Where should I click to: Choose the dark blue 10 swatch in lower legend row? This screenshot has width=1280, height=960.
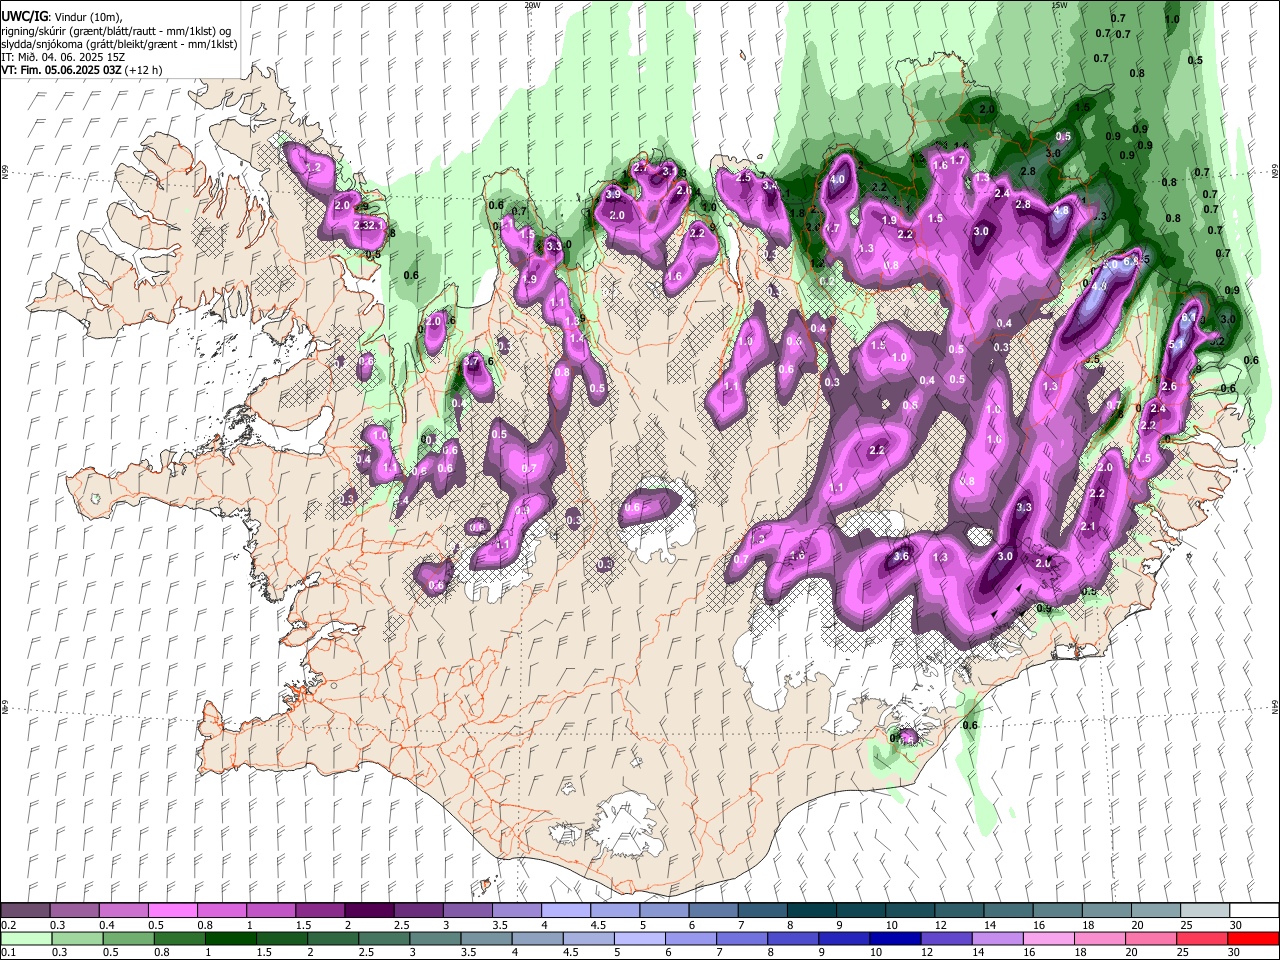click(895, 938)
